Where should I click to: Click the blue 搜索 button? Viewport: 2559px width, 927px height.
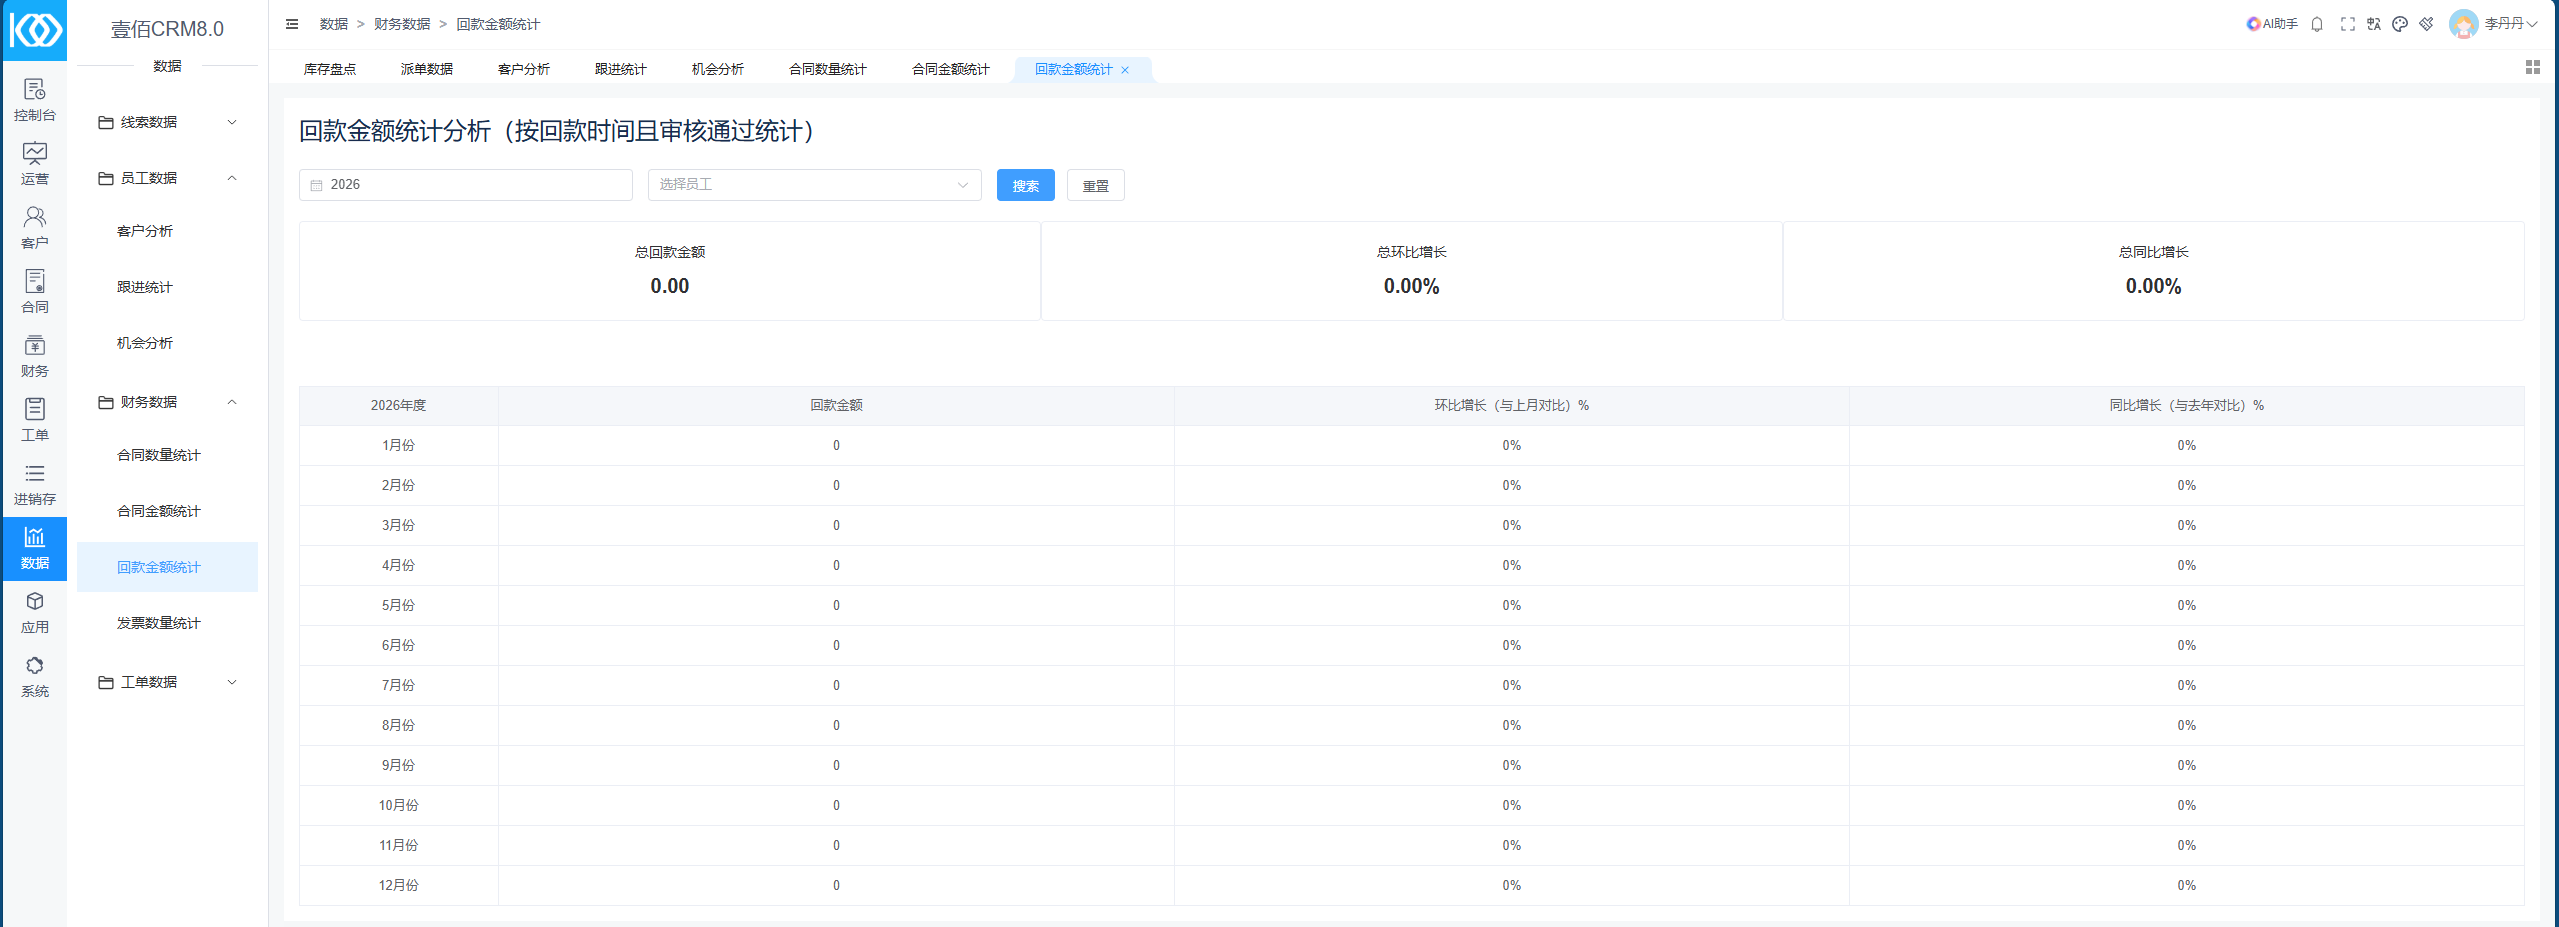(1026, 185)
